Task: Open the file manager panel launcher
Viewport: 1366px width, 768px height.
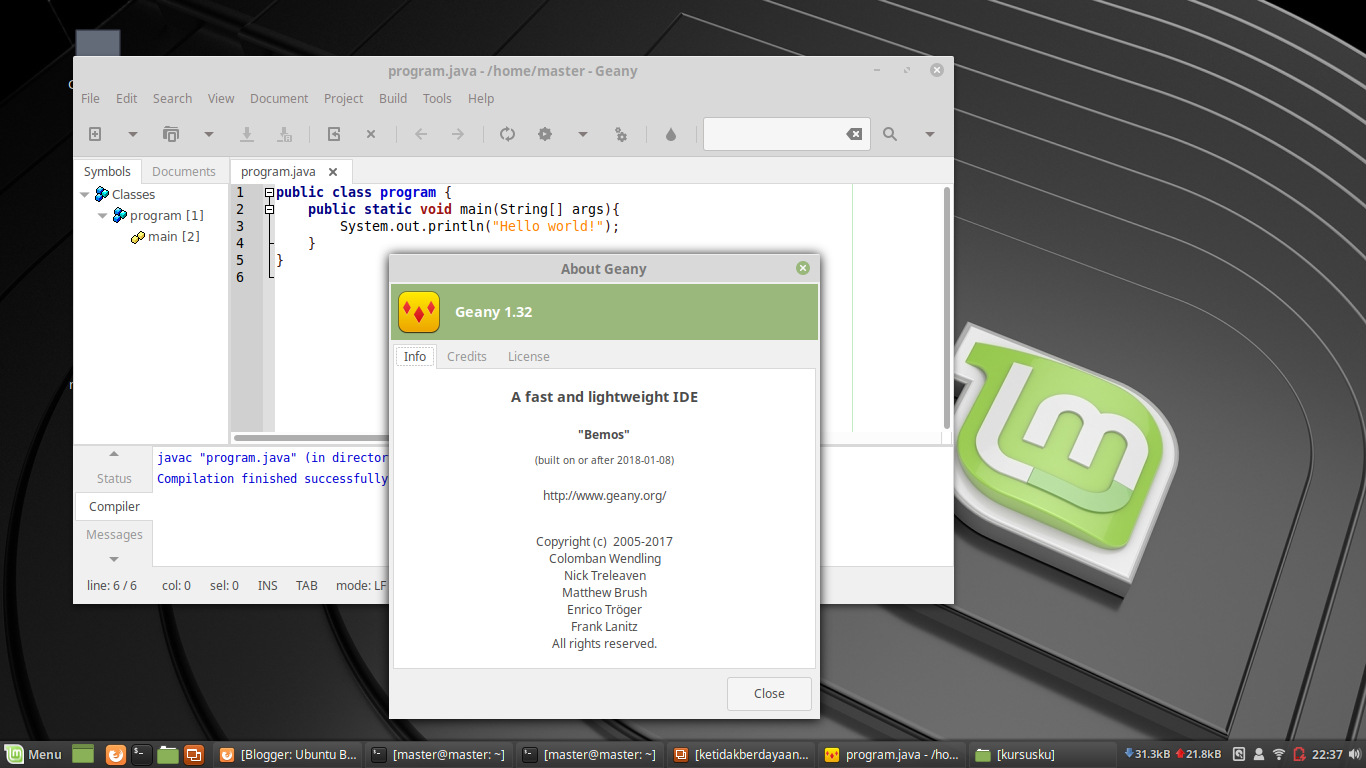Action: point(168,754)
